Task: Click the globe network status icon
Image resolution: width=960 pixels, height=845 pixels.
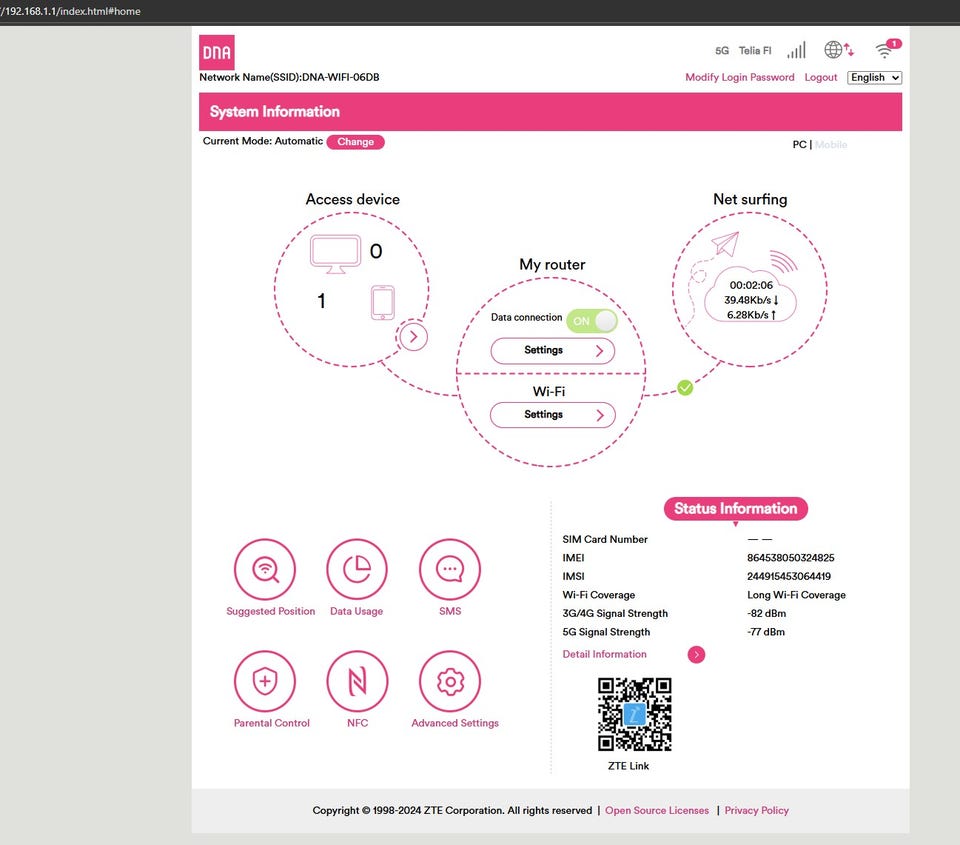Action: pyautogui.click(x=839, y=50)
